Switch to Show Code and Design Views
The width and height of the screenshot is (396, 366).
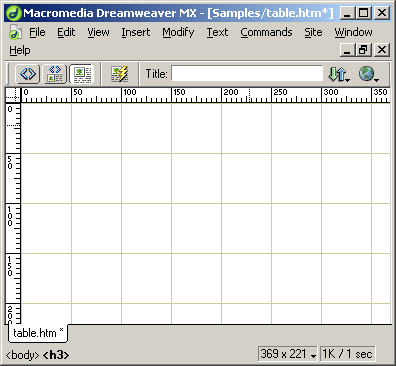pyautogui.click(x=55, y=74)
